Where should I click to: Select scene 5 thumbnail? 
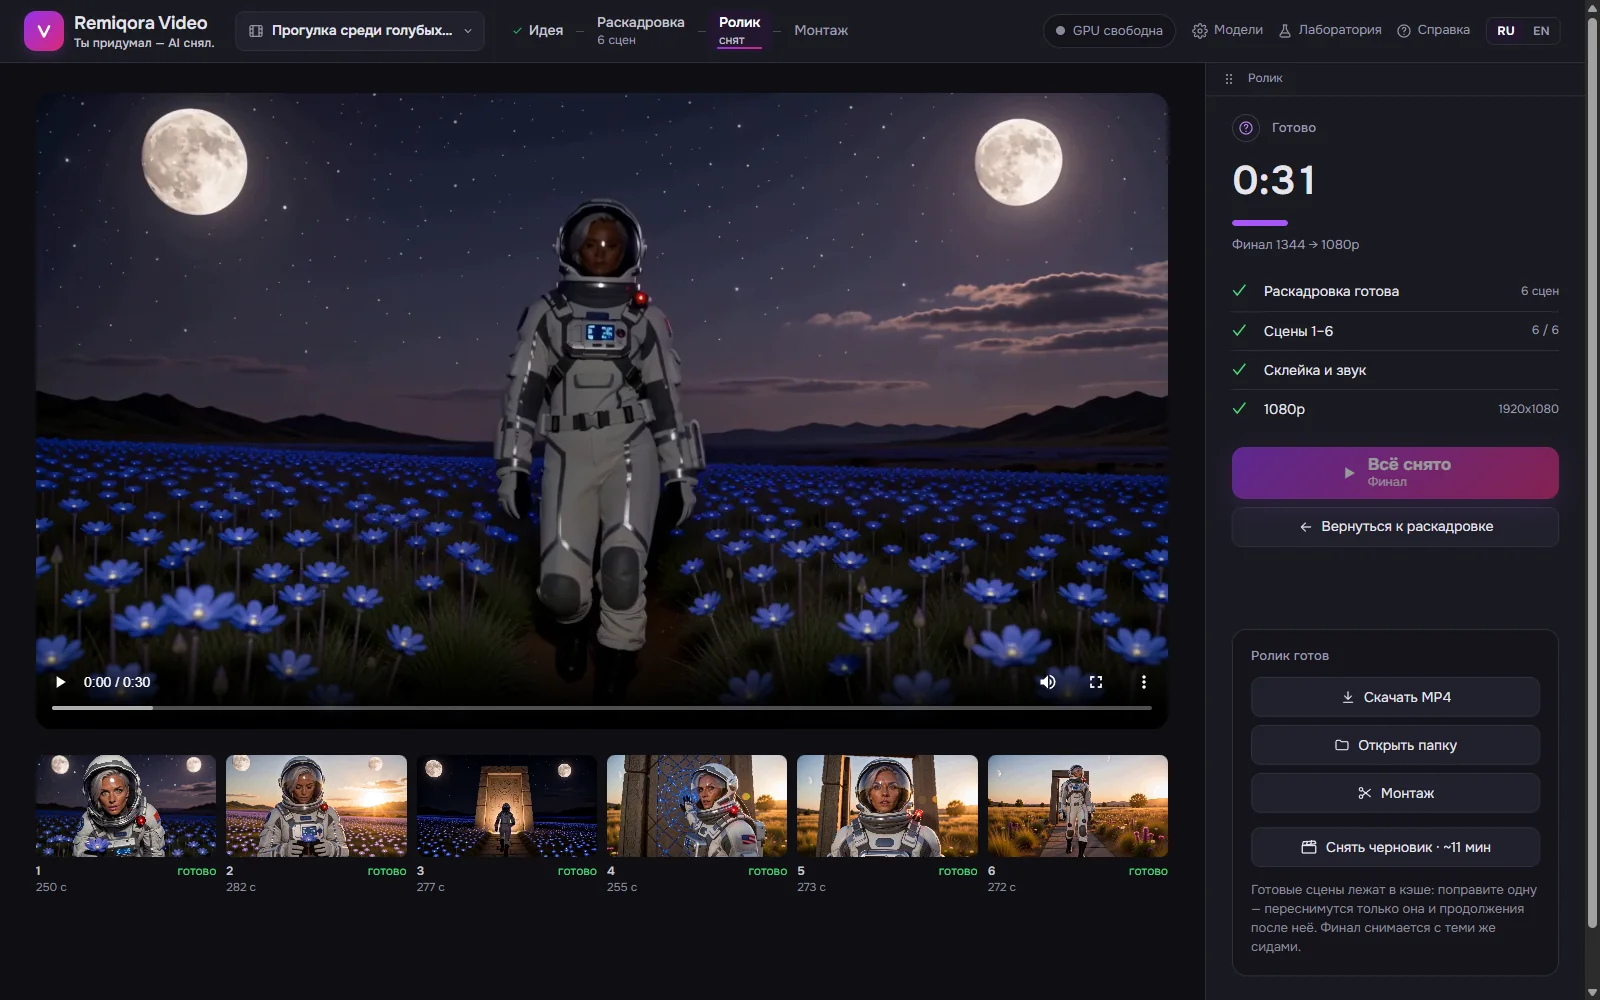point(887,806)
